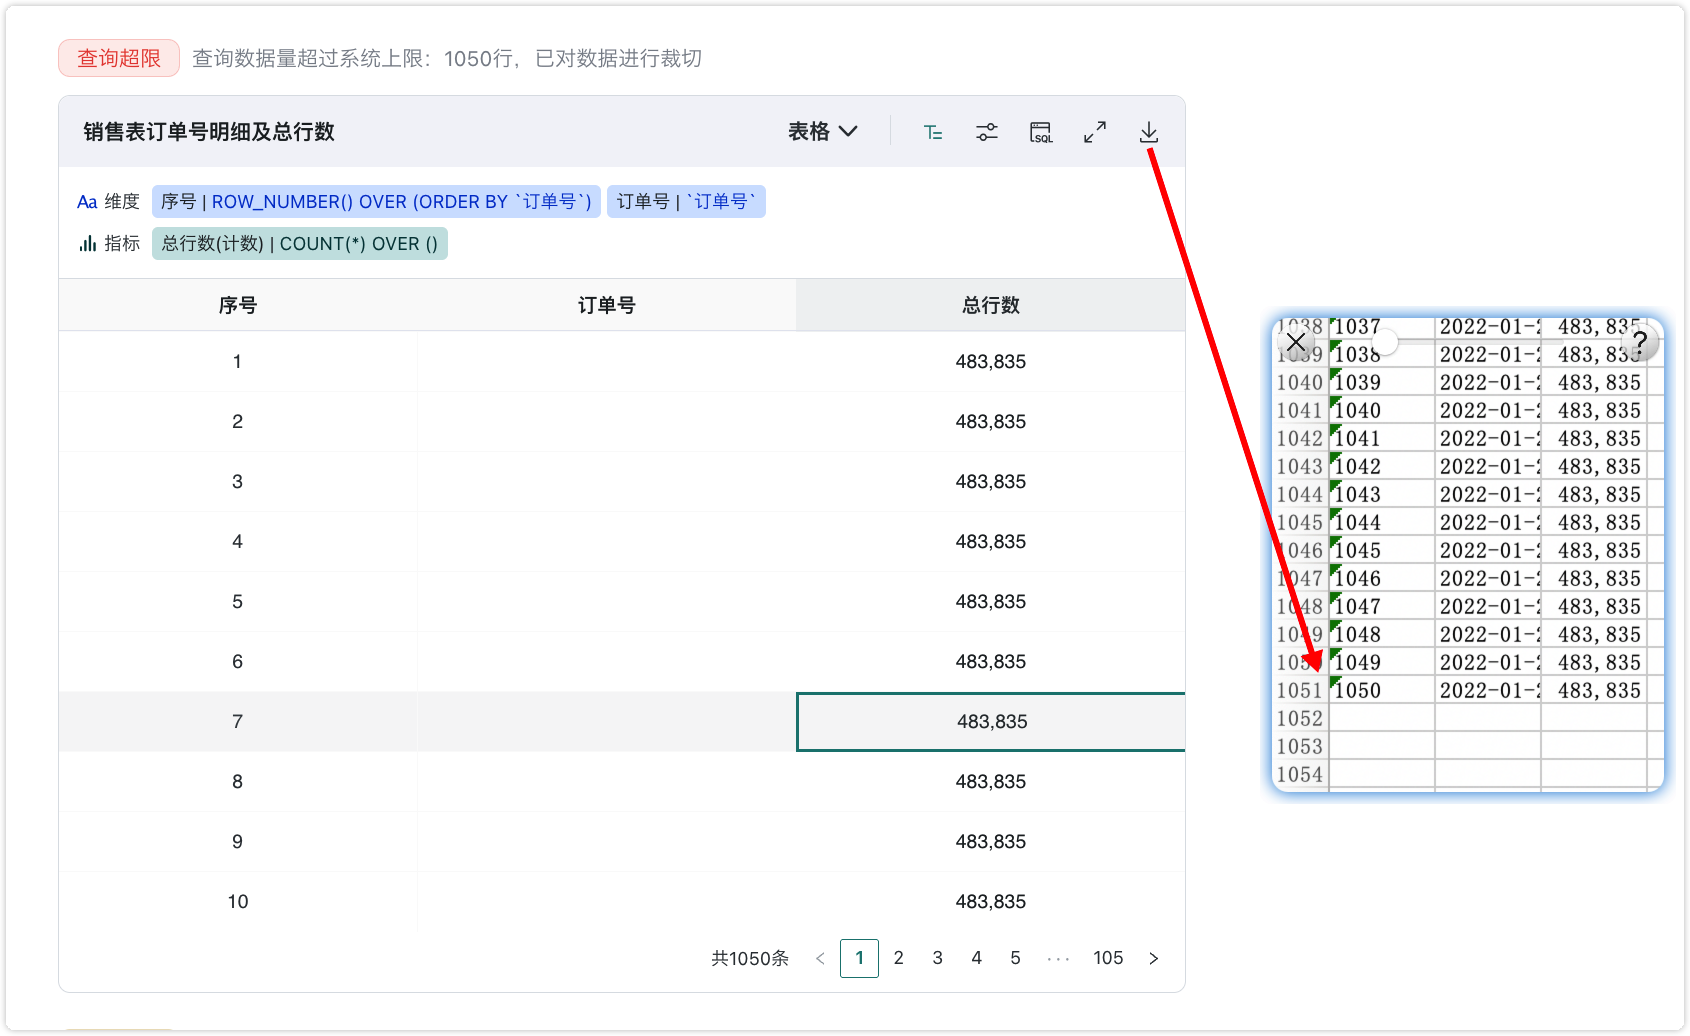1690x1036 pixels.
Task: Click the text formatting T icon
Action: click(x=933, y=131)
